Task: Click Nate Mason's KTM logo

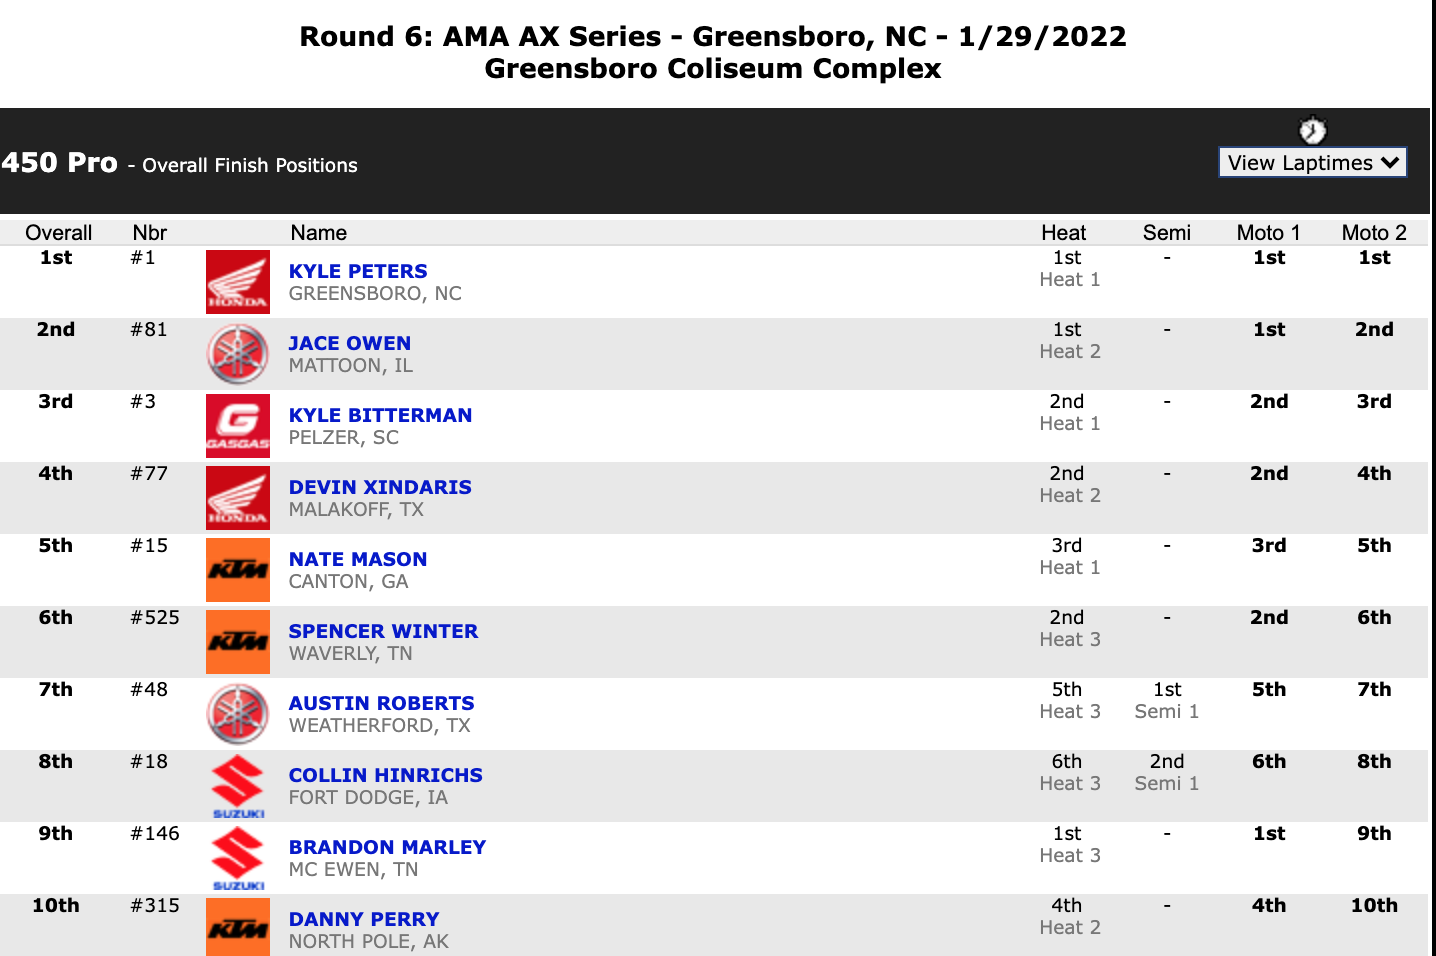Action: tap(238, 570)
